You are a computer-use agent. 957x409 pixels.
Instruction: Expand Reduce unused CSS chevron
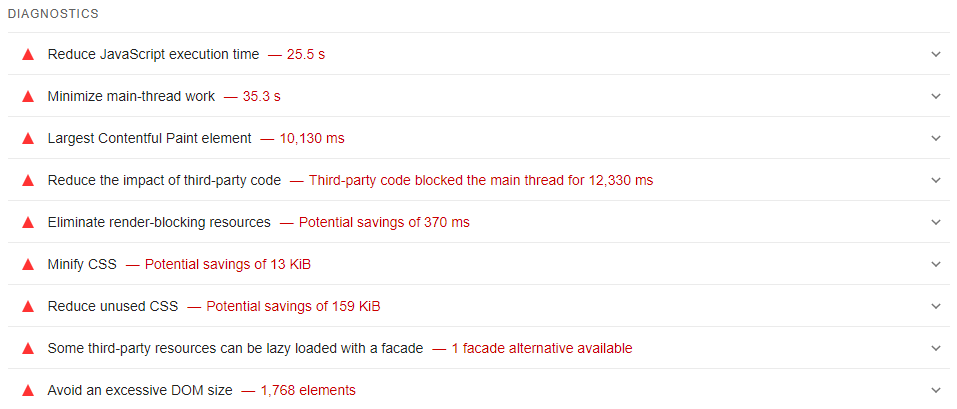(x=936, y=306)
